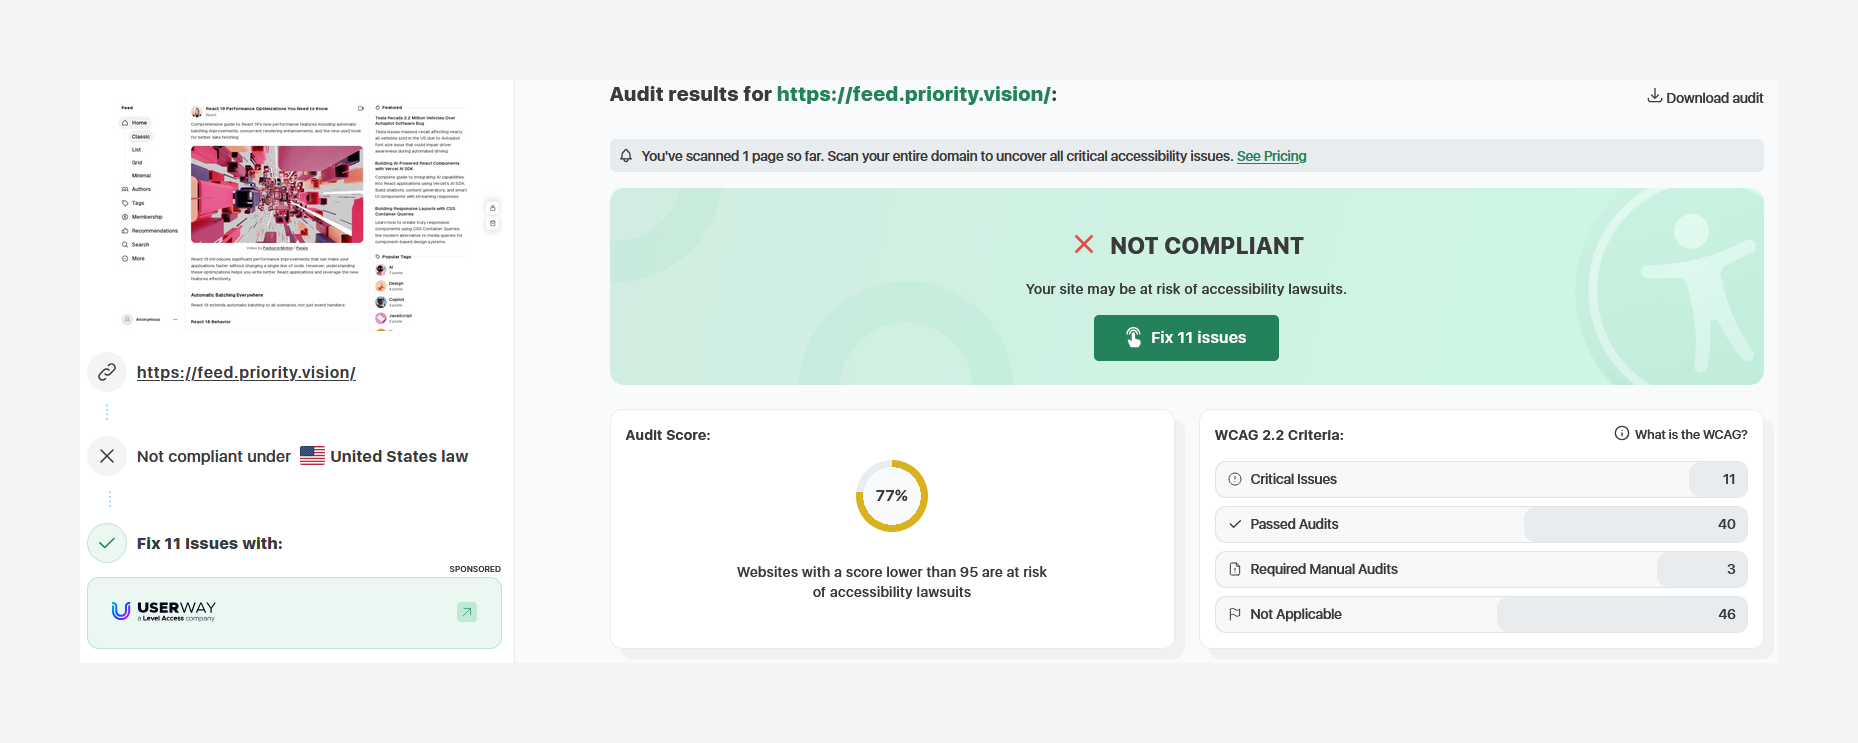
Task: Expand the Not Applicable row
Action: click(1481, 614)
